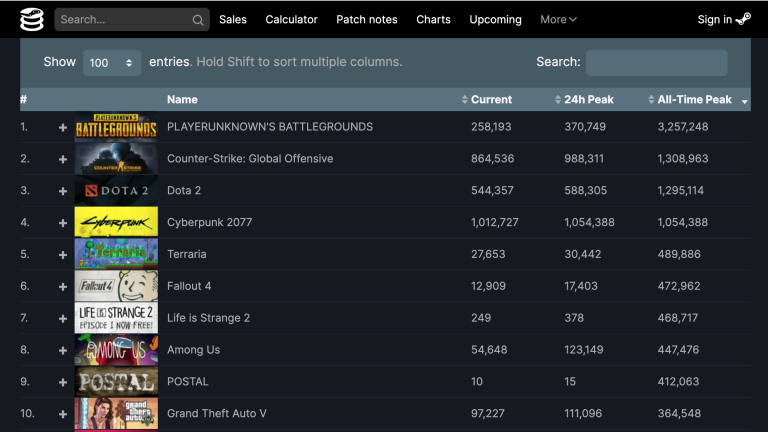Click the plus icon beside Grand Theft Auto V
Screen dimensions: 768x432
(63, 414)
